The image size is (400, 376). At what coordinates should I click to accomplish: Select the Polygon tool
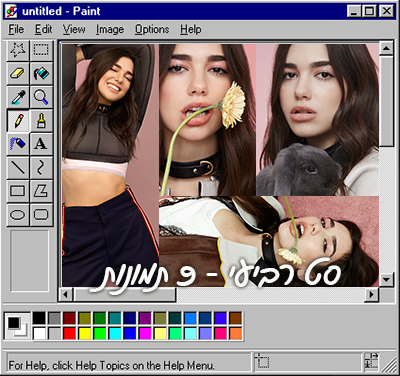click(41, 191)
